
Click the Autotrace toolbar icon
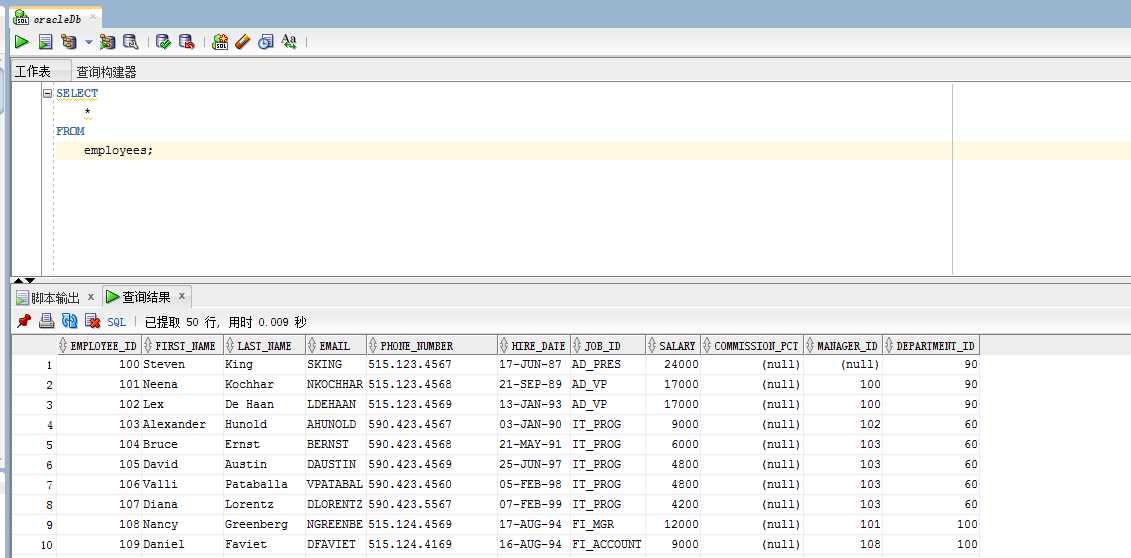coord(107,42)
